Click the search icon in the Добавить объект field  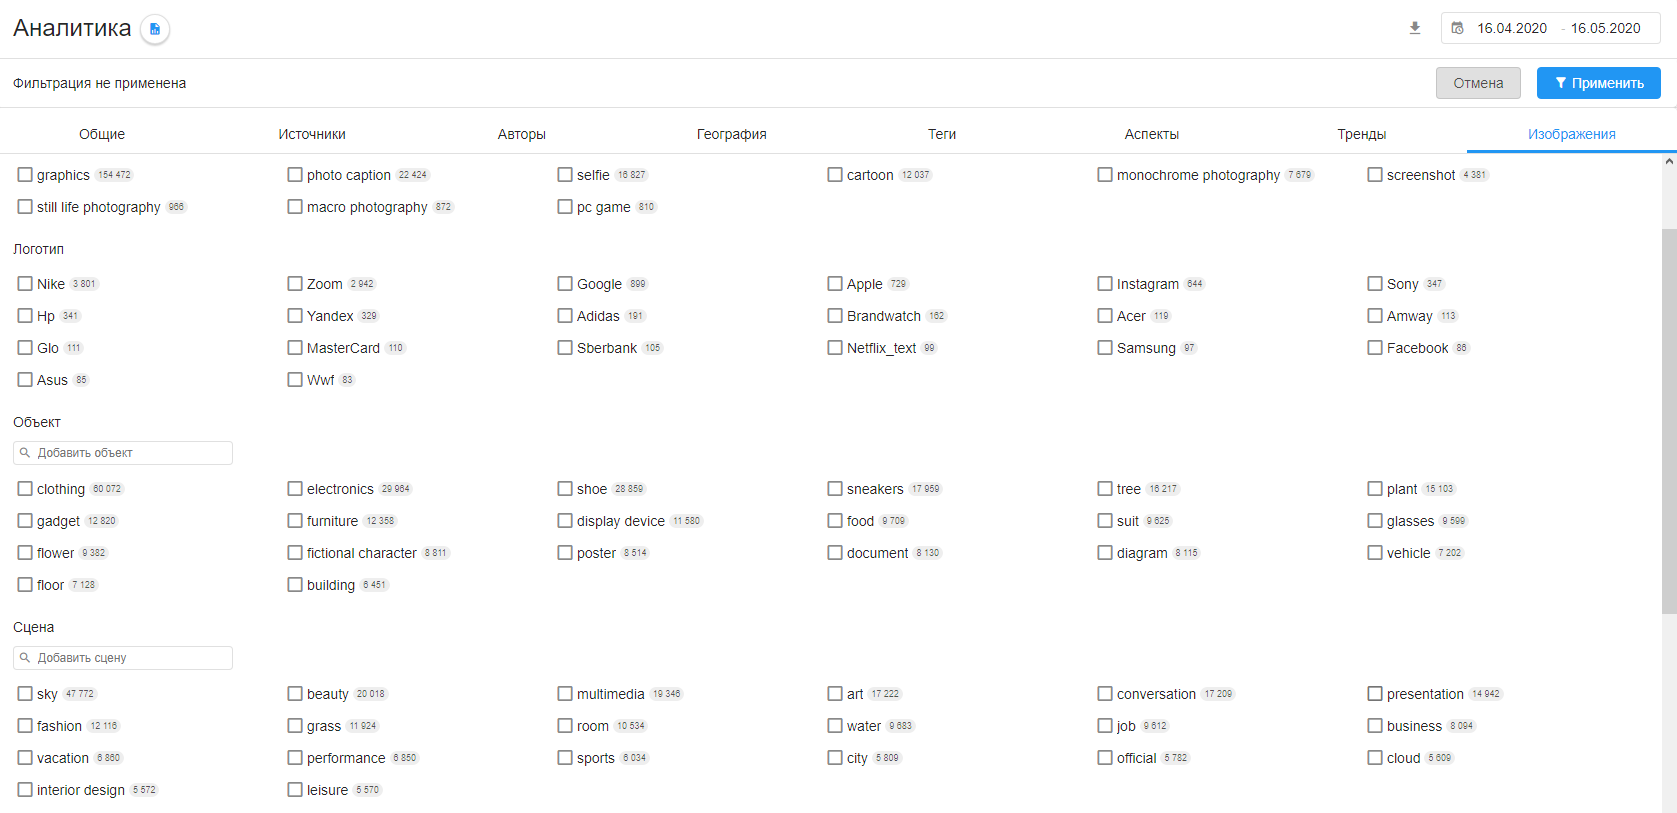pyautogui.click(x=25, y=453)
